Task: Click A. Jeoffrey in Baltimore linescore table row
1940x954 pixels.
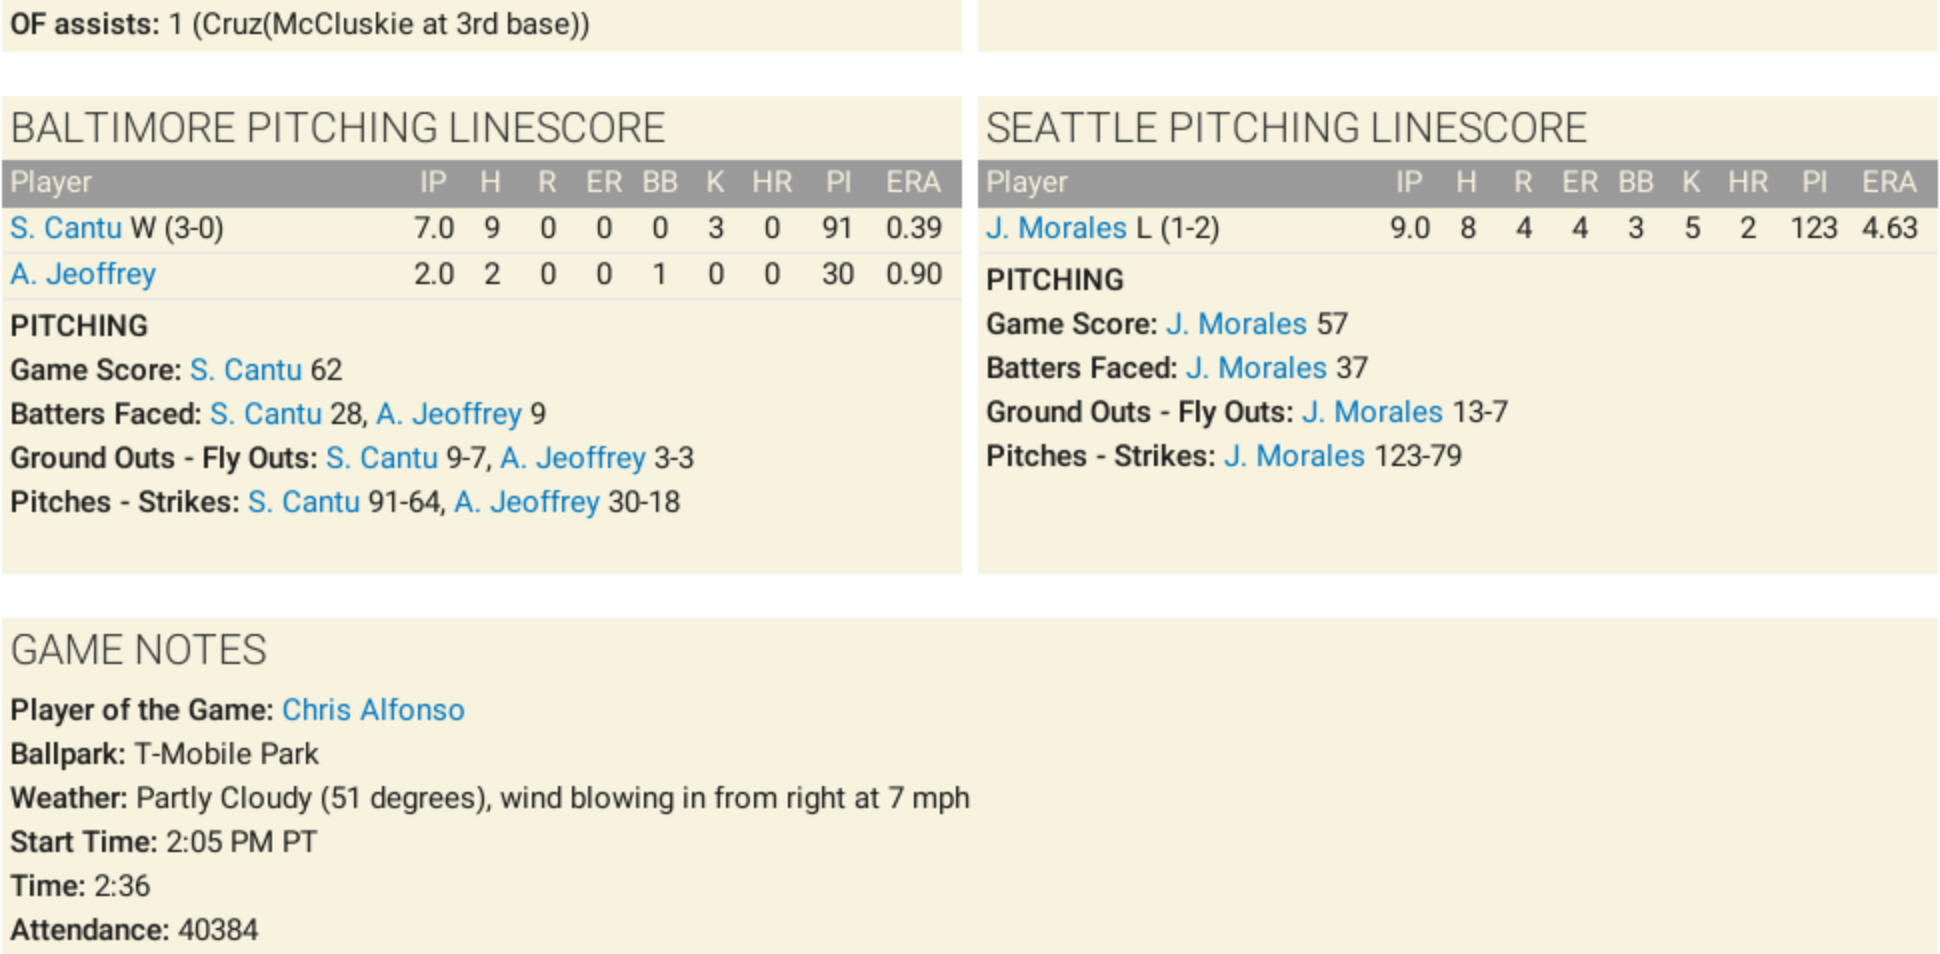Action: (83, 274)
